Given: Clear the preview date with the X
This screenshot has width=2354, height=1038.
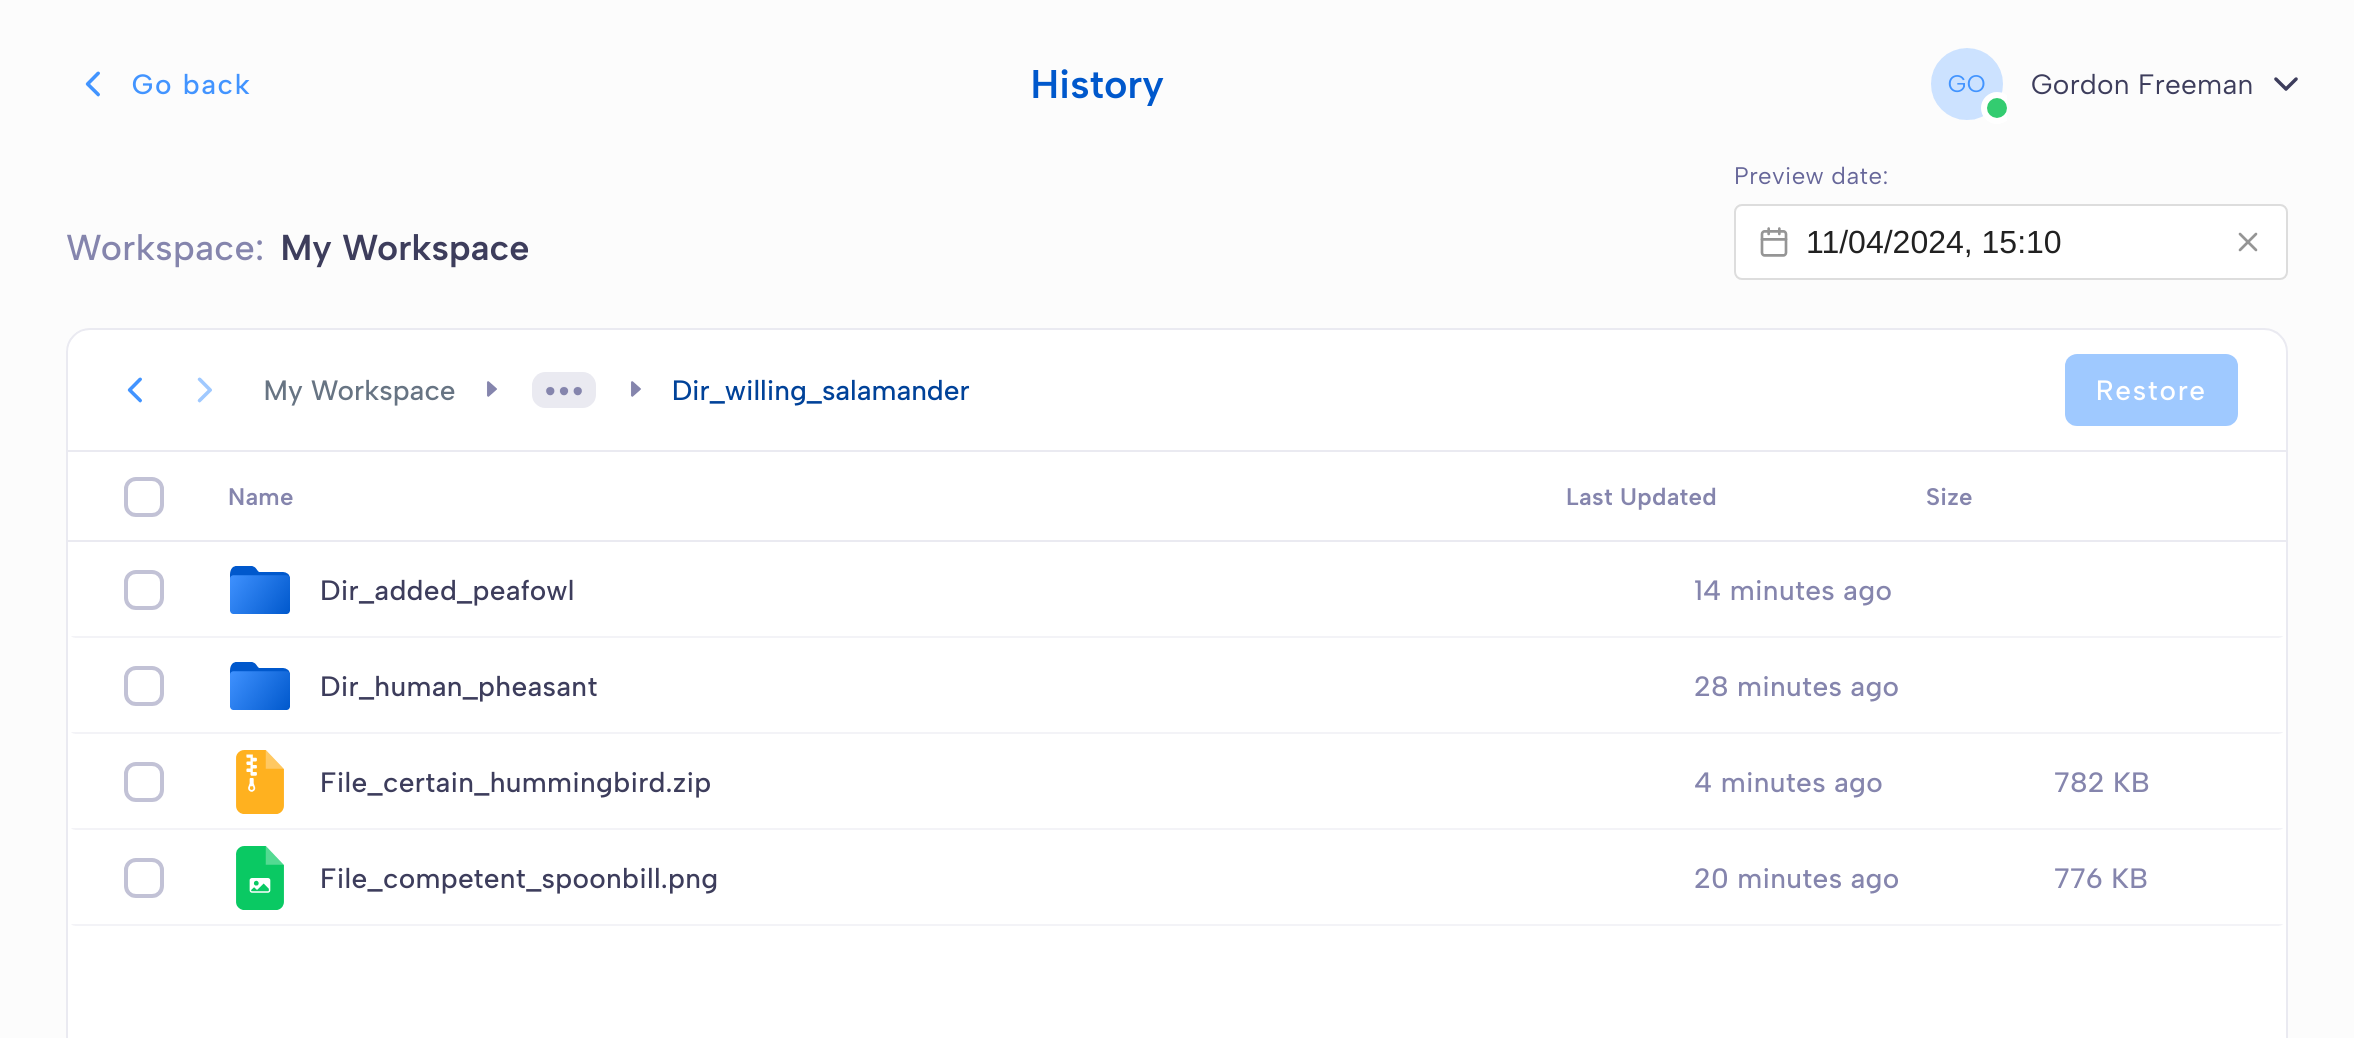Looking at the screenshot, I should [x=2248, y=242].
